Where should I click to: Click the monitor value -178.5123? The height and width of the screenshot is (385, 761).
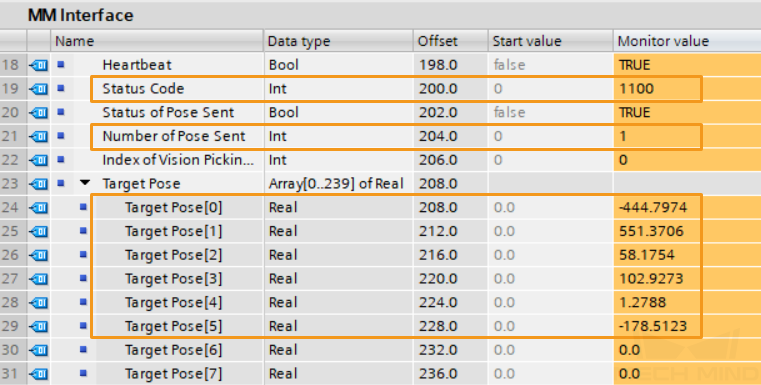click(653, 327)
